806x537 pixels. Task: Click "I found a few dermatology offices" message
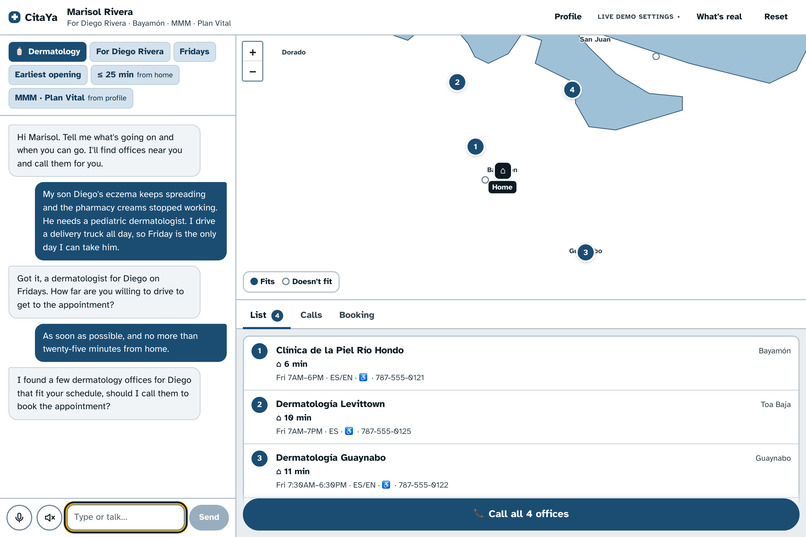(104, 393)
